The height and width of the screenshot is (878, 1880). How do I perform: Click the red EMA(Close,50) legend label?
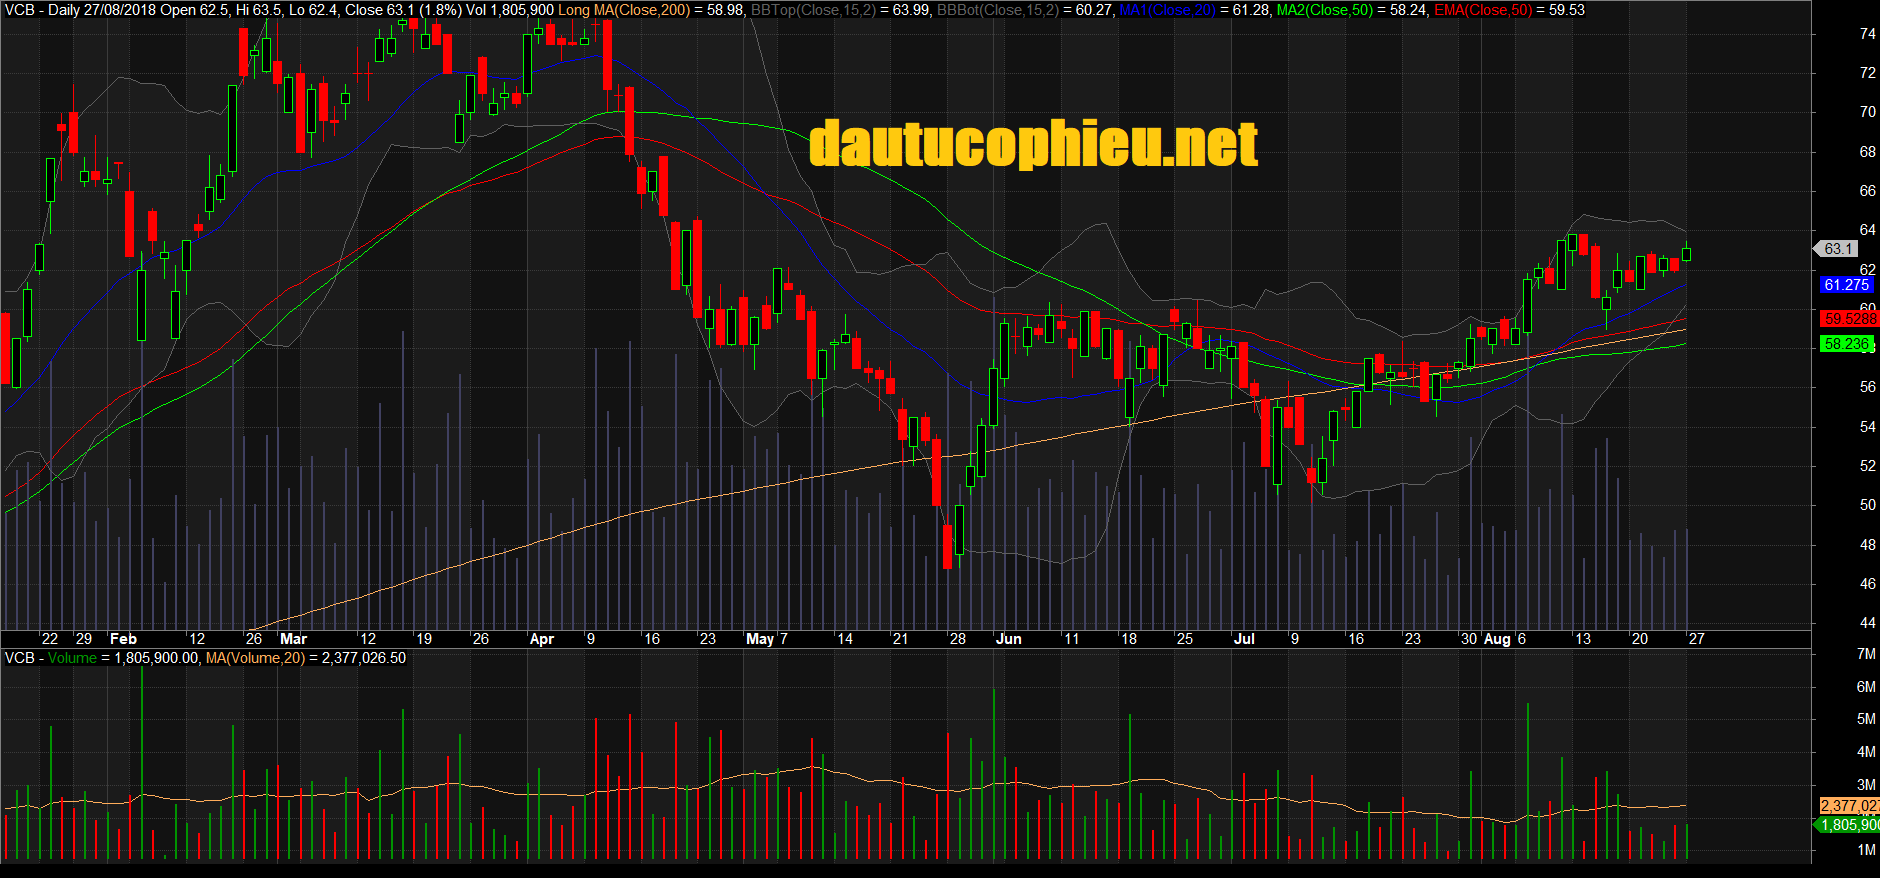[x=1482, y=10]
